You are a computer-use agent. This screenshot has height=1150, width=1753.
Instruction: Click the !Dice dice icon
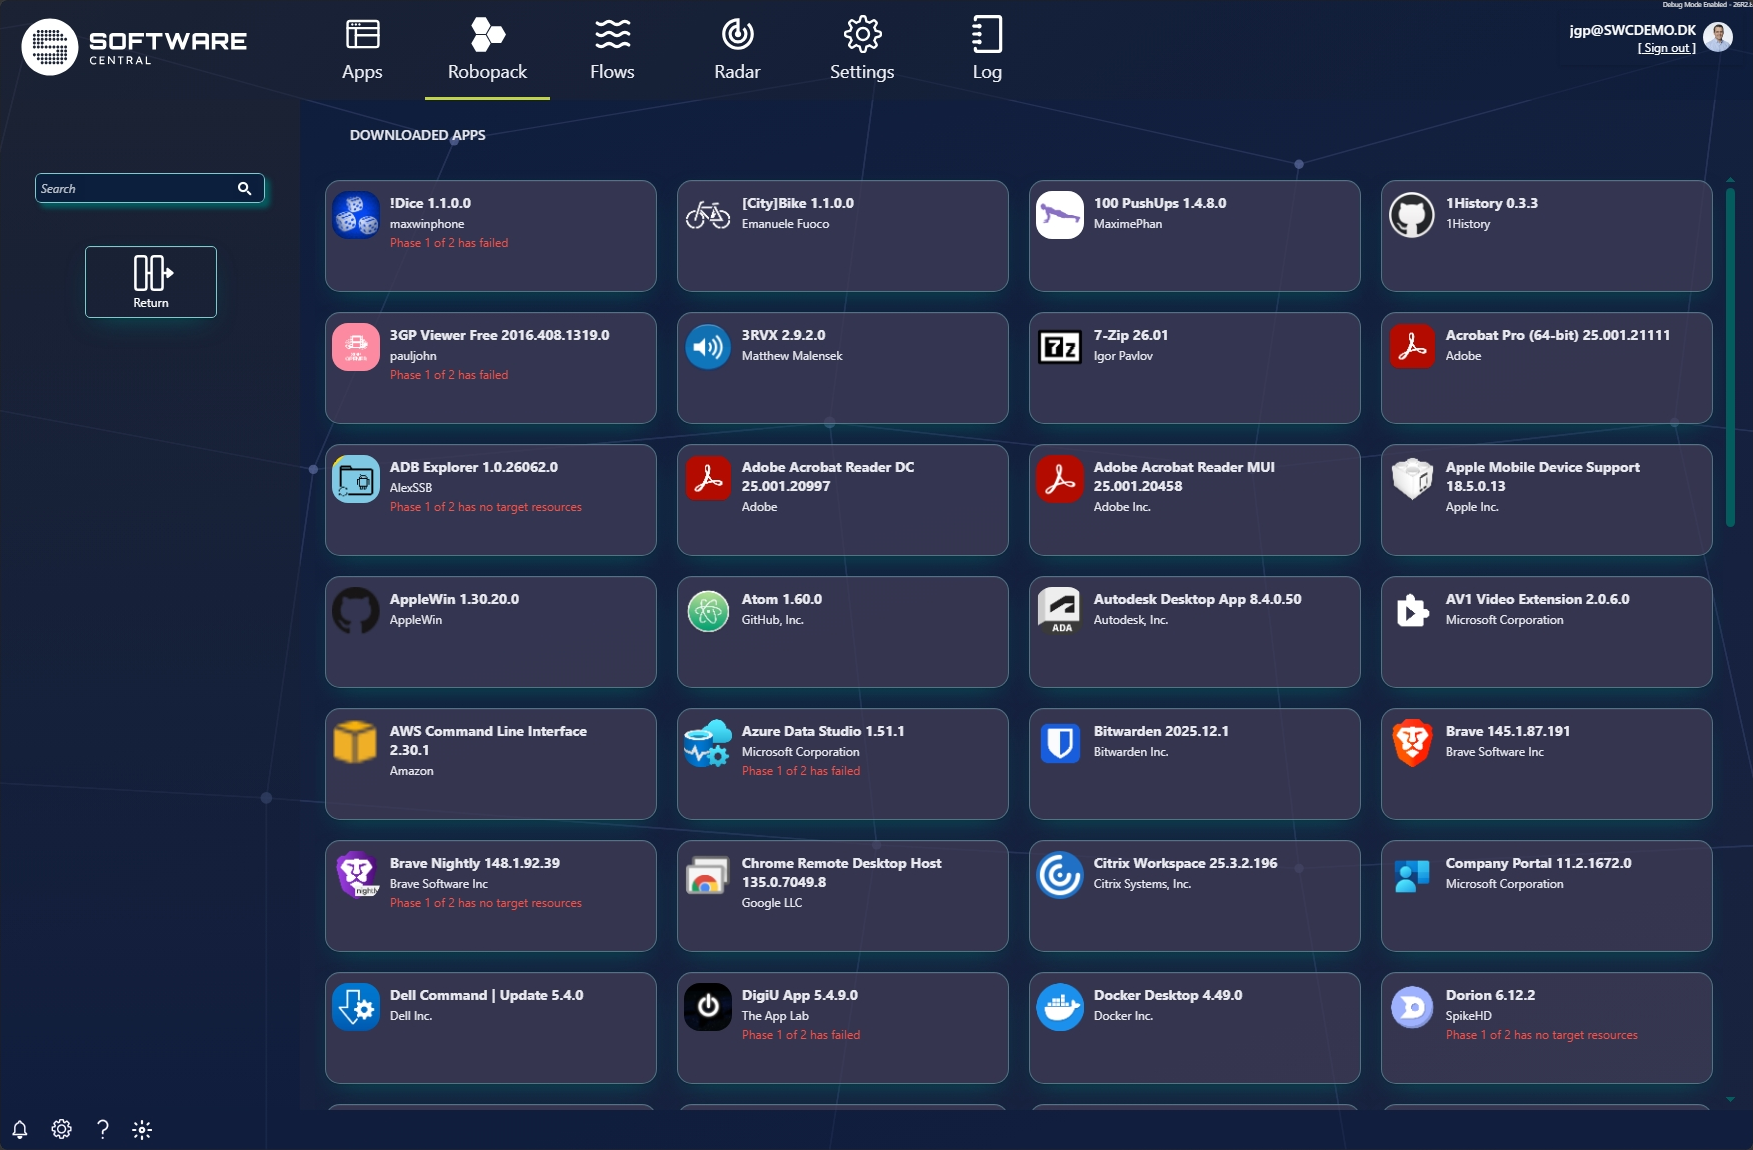(x=356, y=215)
